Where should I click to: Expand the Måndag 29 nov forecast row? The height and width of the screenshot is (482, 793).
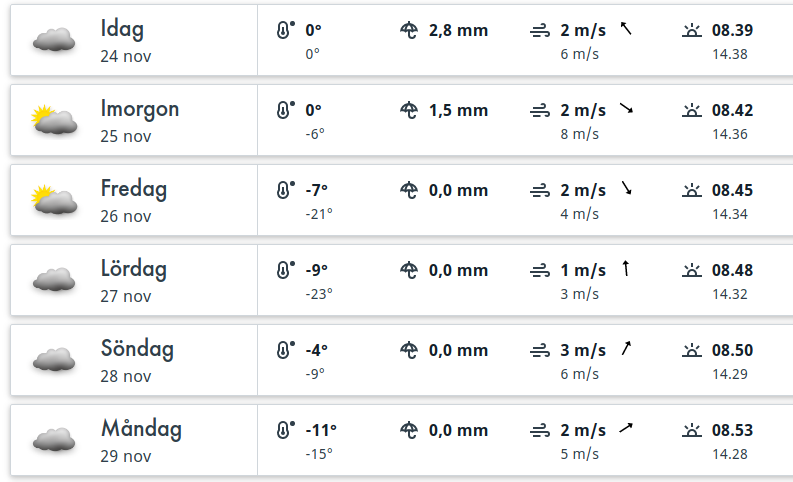pyautogui.click(x=141, y=441)
